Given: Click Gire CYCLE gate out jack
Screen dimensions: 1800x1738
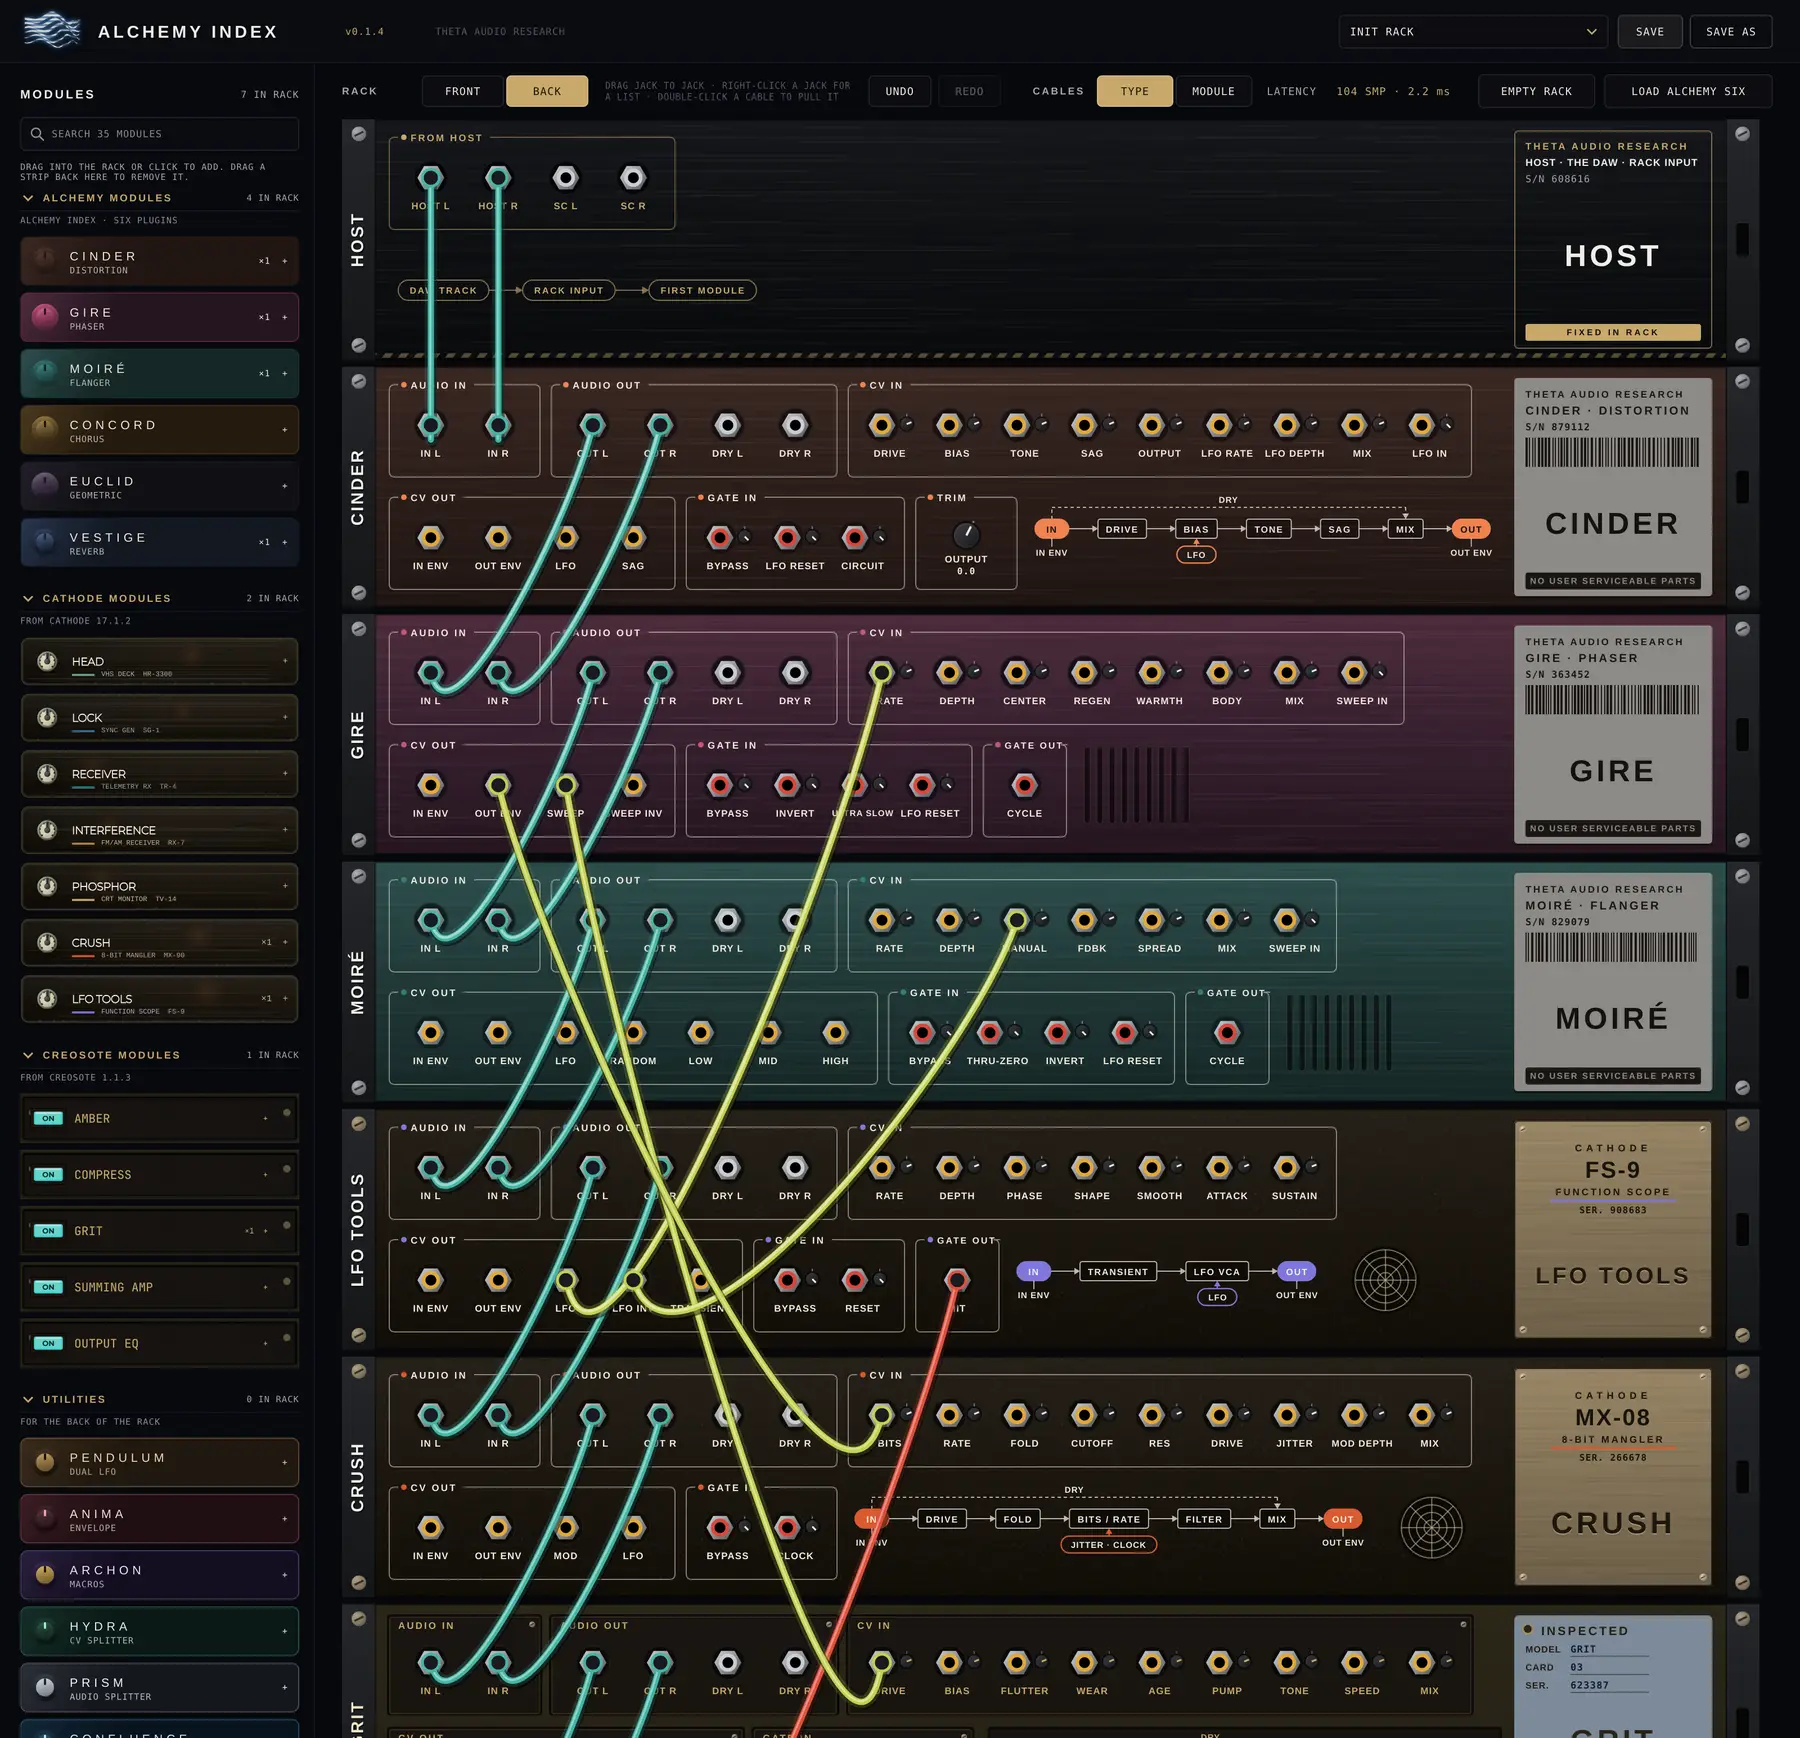Looking at the screenshot, I should point(1024,785).
